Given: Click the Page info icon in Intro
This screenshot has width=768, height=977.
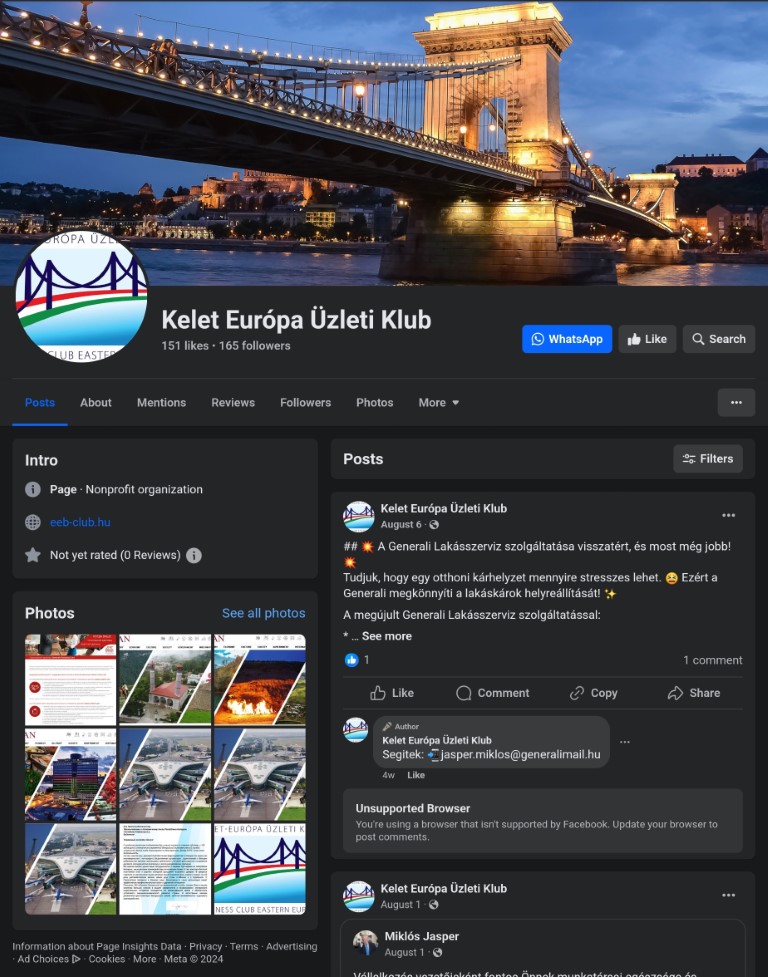Looking at the screenshot, I should click(32, 490).
